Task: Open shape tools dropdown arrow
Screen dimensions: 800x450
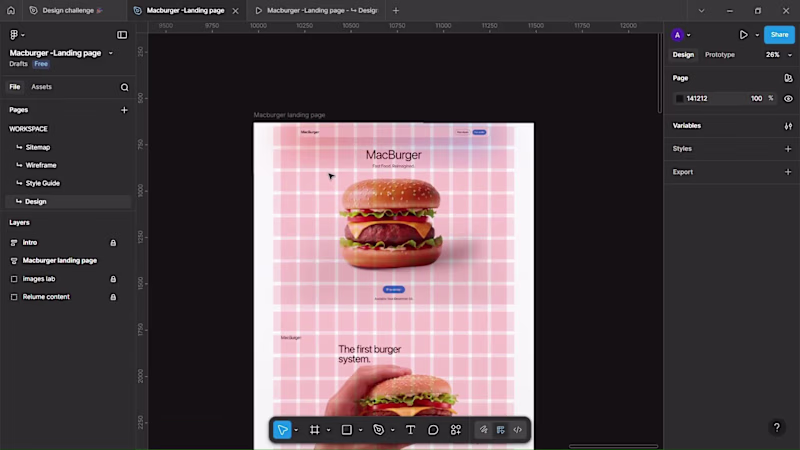Action: click(361, 430)
